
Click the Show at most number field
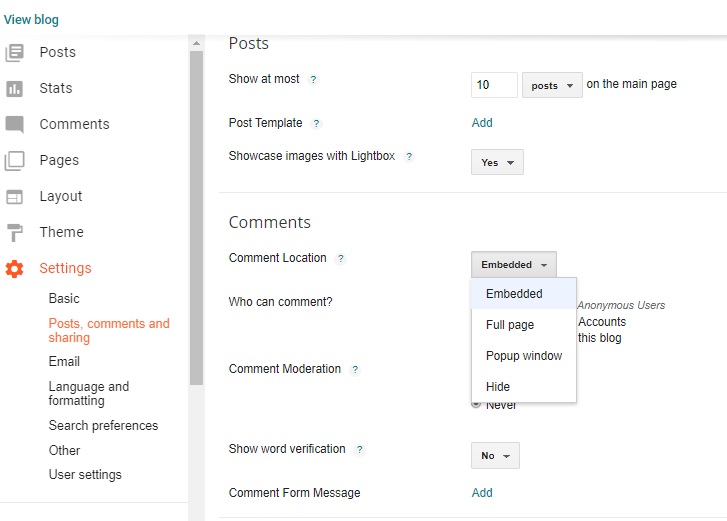click(494, 85)
